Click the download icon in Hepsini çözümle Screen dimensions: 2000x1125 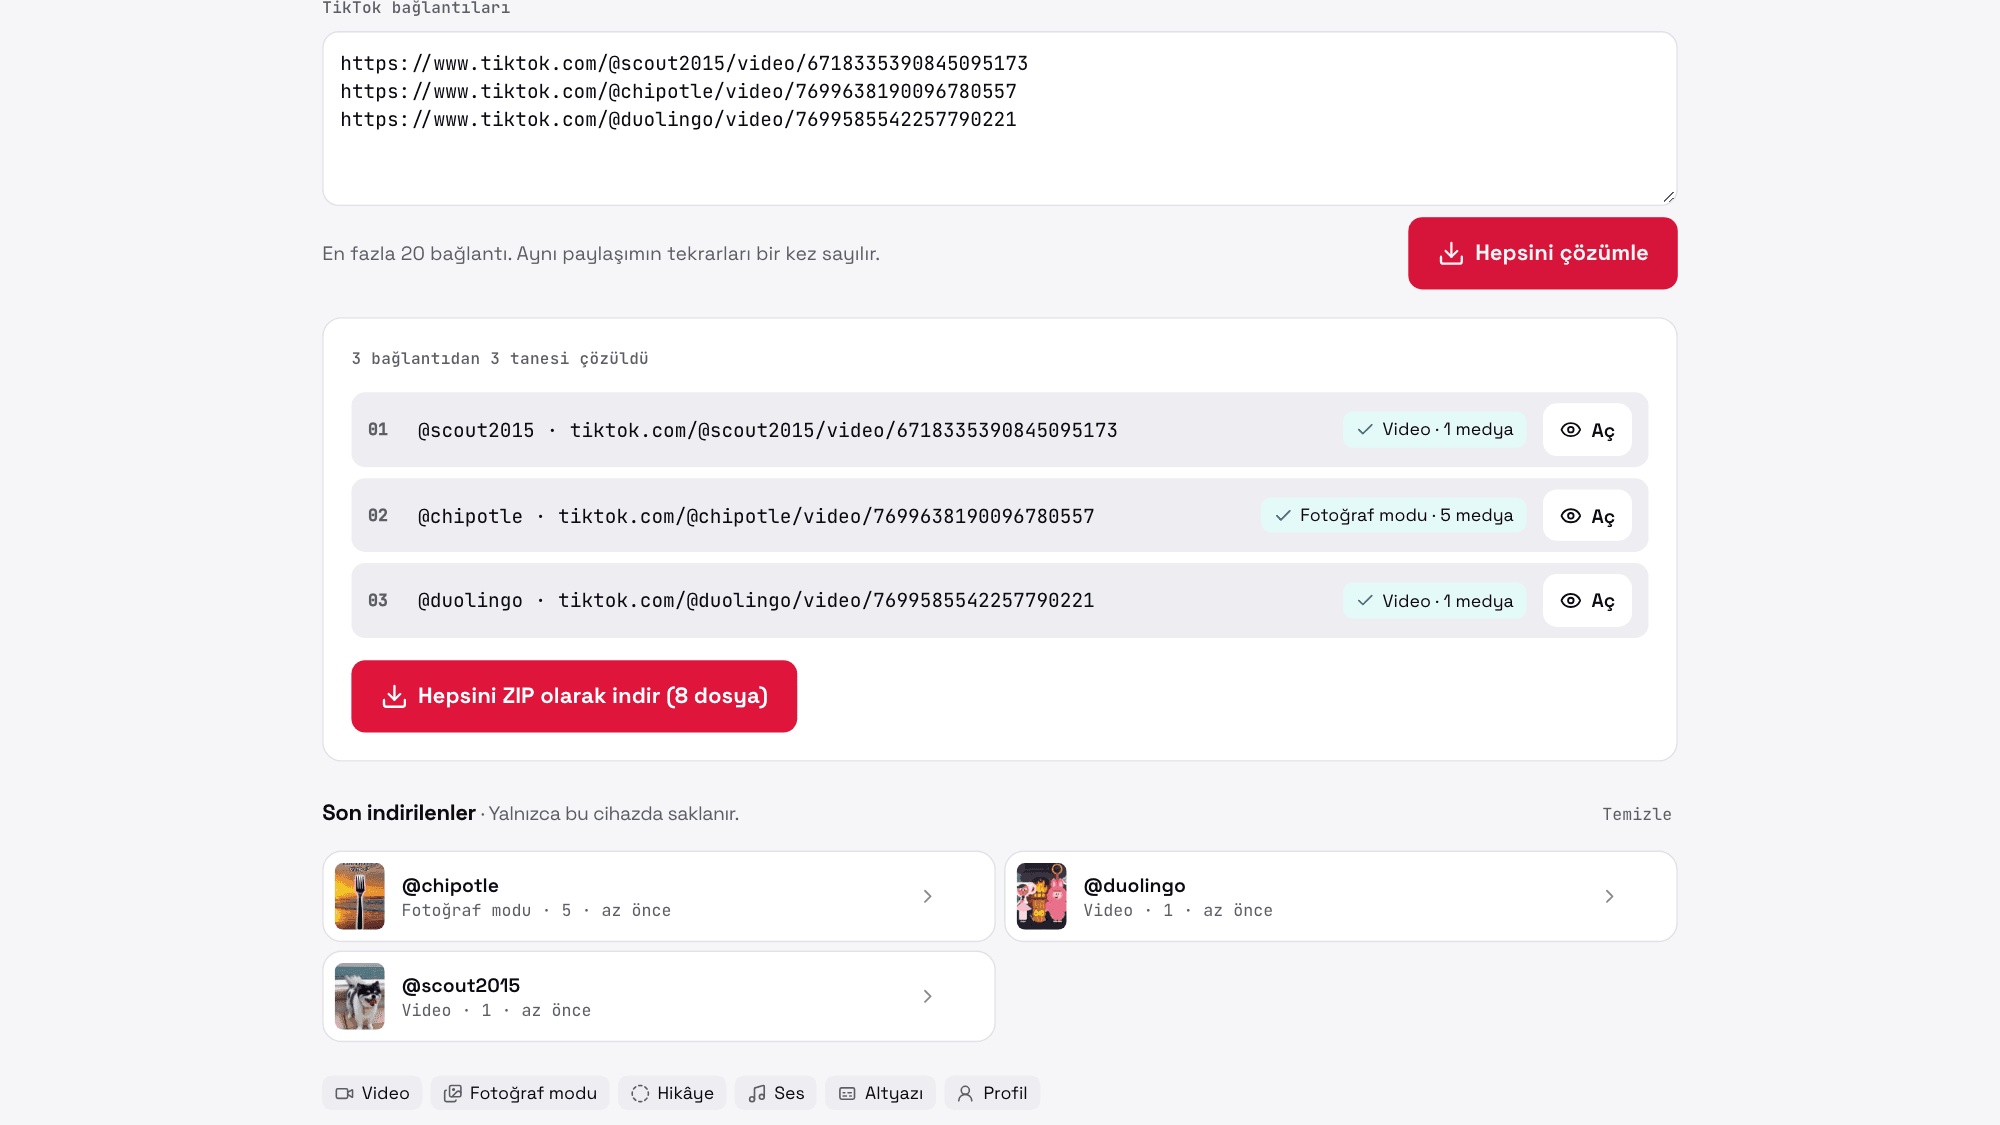(1451, 253)
